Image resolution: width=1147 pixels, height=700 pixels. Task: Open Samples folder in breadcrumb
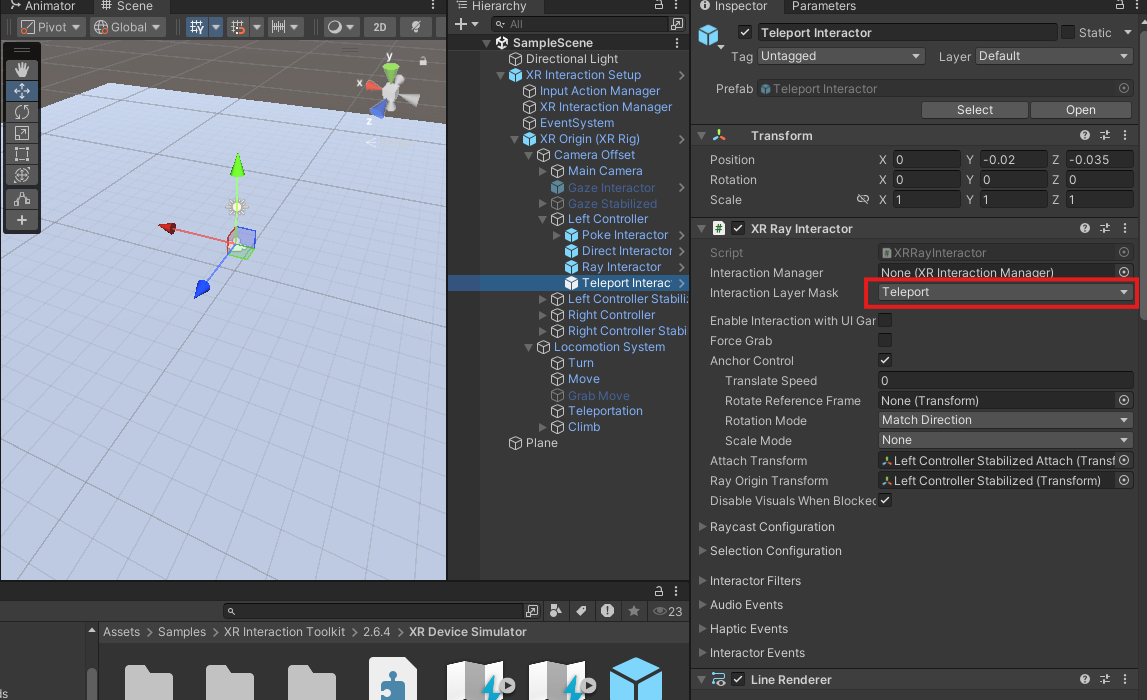[181, 632]
